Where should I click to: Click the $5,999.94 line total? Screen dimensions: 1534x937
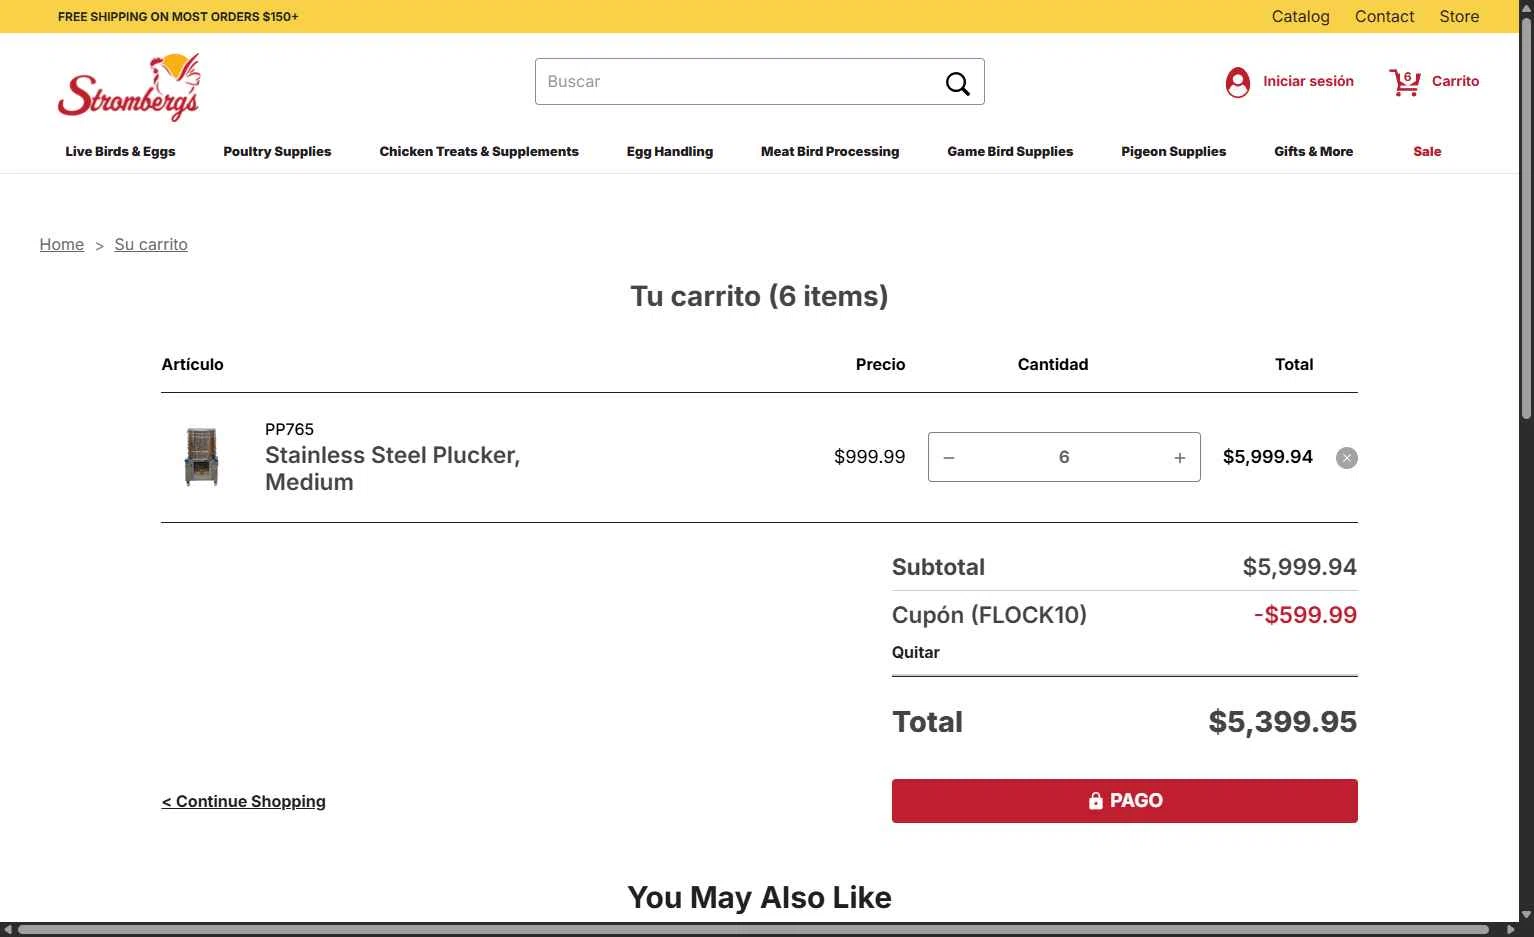[x=1268, y=457]
